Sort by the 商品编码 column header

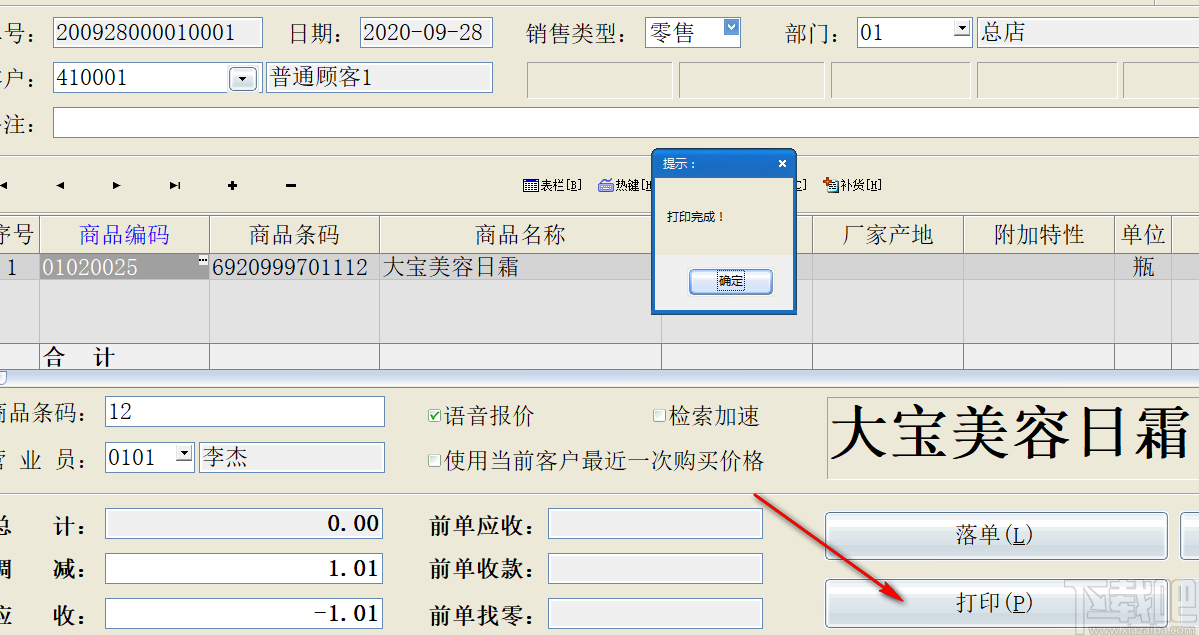pyautogui.click(x=123, y=234)
